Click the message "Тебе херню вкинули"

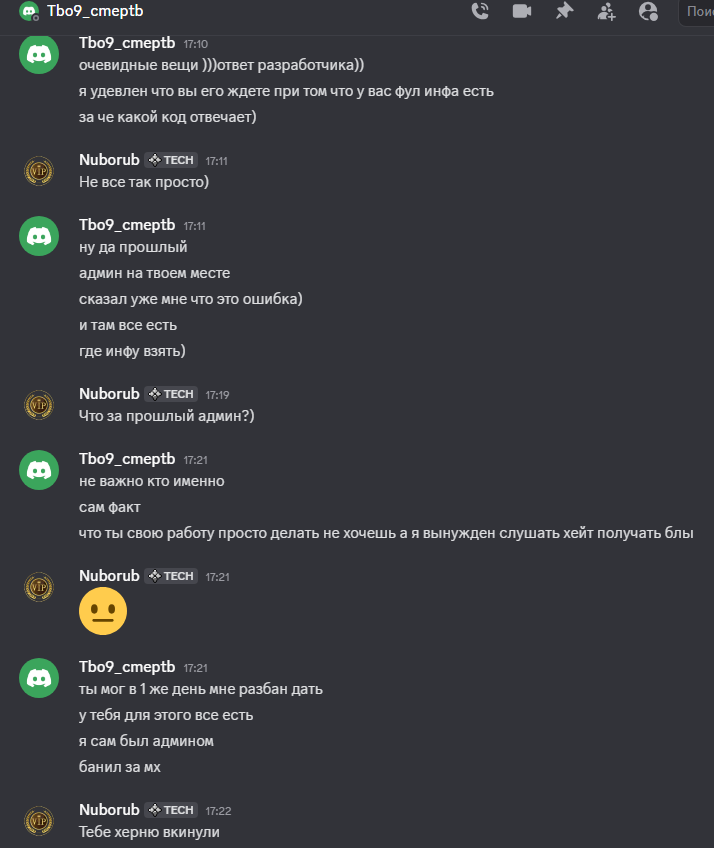tap(148, 832)
